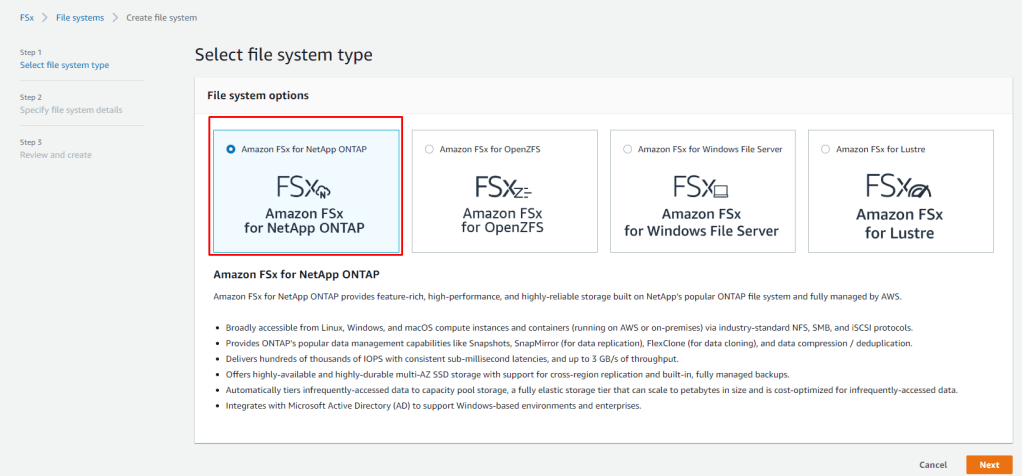Image resolution: width=1022 pixels, height=476 pixels.
Task: Click the large Windows File Server card title
Action: (x=701, y=222)
